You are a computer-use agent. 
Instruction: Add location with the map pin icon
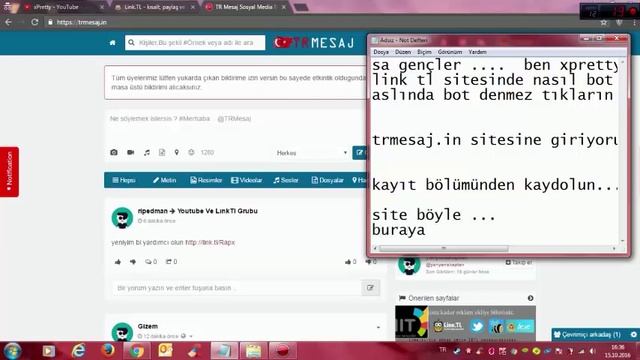[177, 152]
